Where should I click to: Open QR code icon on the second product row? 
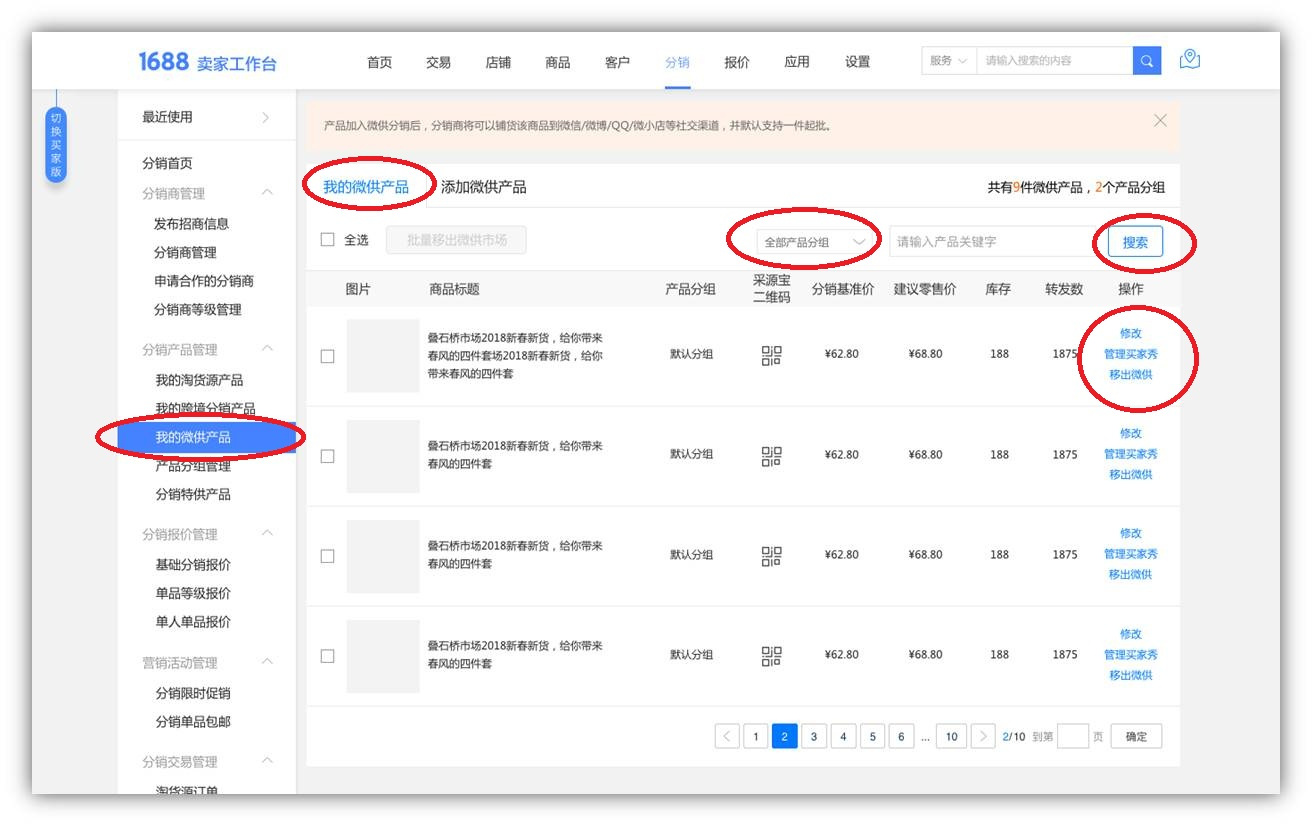[771, 456]
